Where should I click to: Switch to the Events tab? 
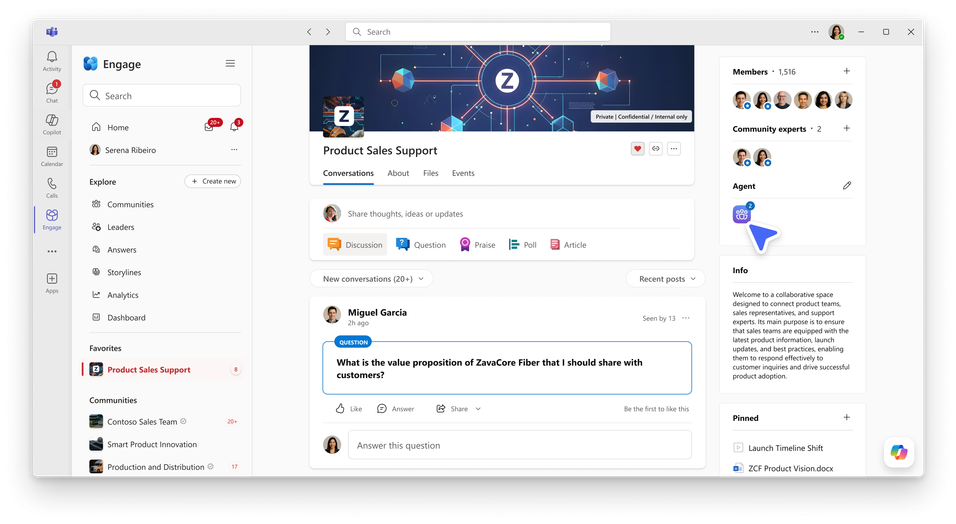(x=463, y=173)
